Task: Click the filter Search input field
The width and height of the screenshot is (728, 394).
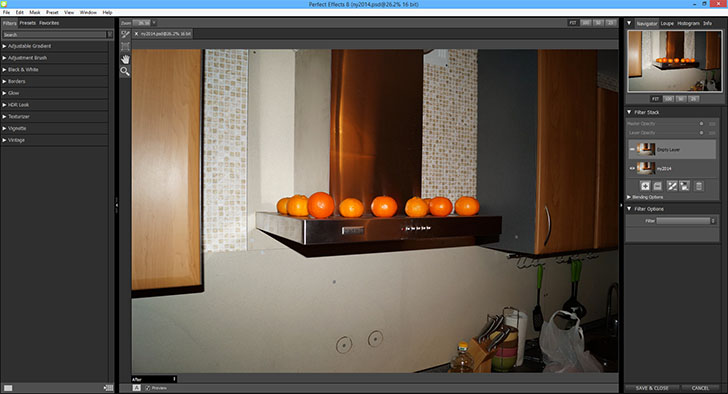Action: pos(54,34)
